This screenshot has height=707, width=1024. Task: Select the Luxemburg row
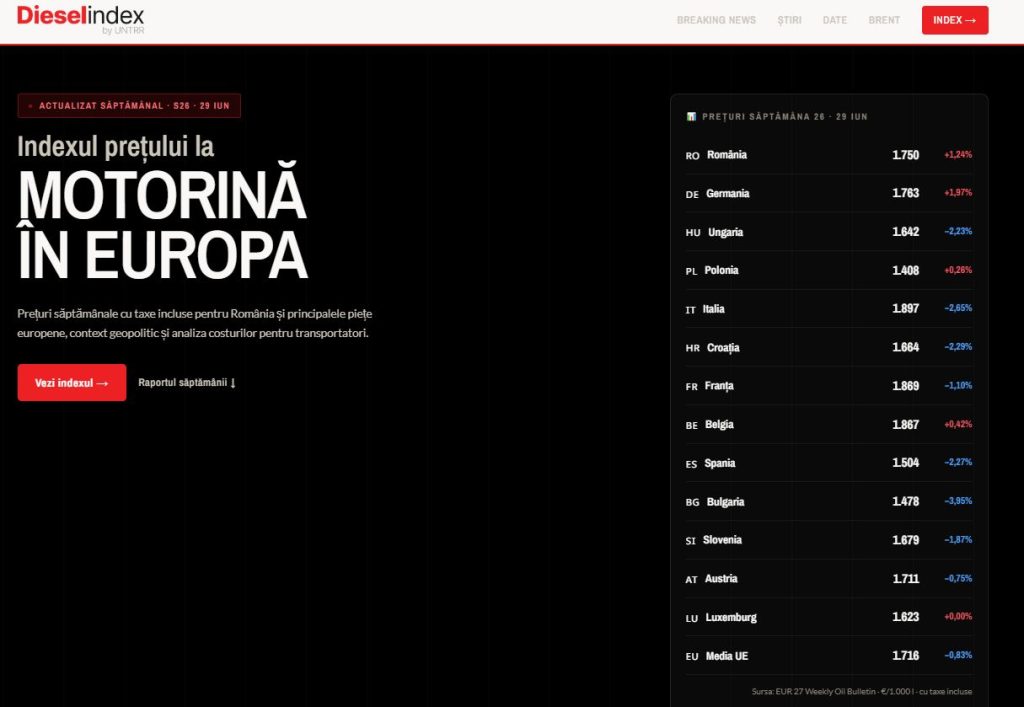tap(829, 617)
